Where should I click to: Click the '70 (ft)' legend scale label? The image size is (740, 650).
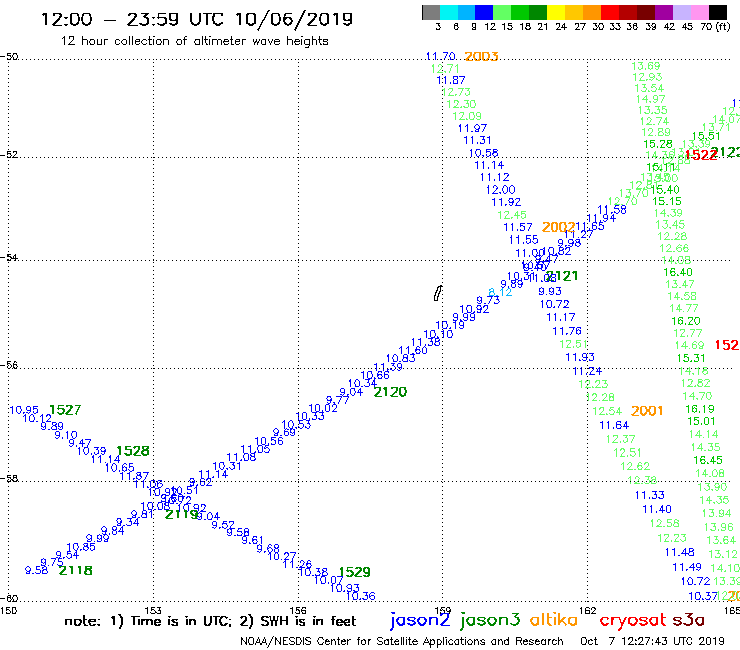715,26
